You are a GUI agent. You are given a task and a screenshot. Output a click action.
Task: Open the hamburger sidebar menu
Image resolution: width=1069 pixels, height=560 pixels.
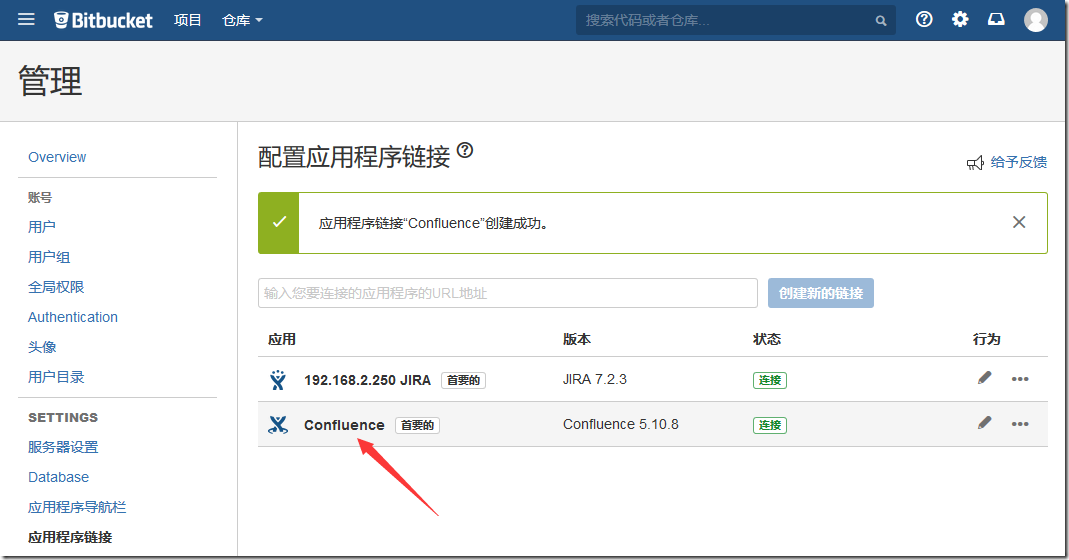tap(26, 20)
